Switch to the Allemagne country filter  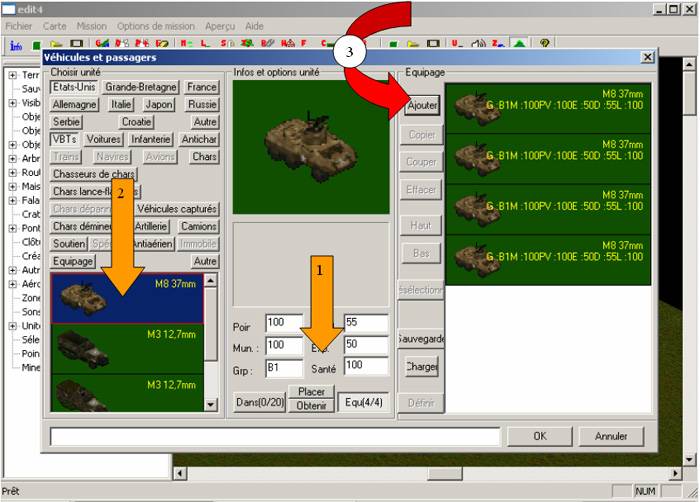tap(74, 104)
